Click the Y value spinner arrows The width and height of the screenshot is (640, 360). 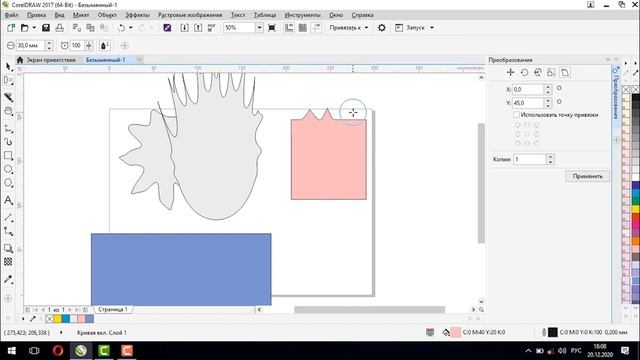(x=548, y=103)
